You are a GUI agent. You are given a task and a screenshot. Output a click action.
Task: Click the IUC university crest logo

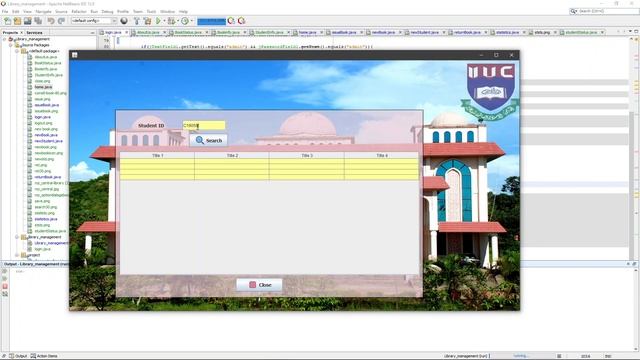tap(490, 92)
